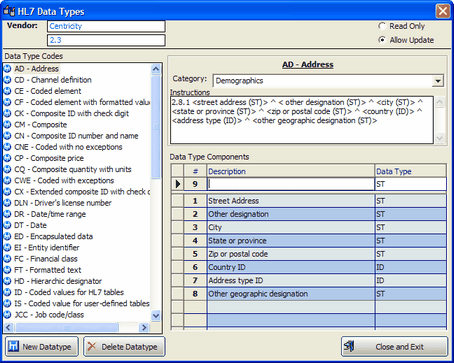The height and width of the screenshot is (363, 454).
Task: Click the icon beside DLN - Driver's license number
Action: (7, 203)
